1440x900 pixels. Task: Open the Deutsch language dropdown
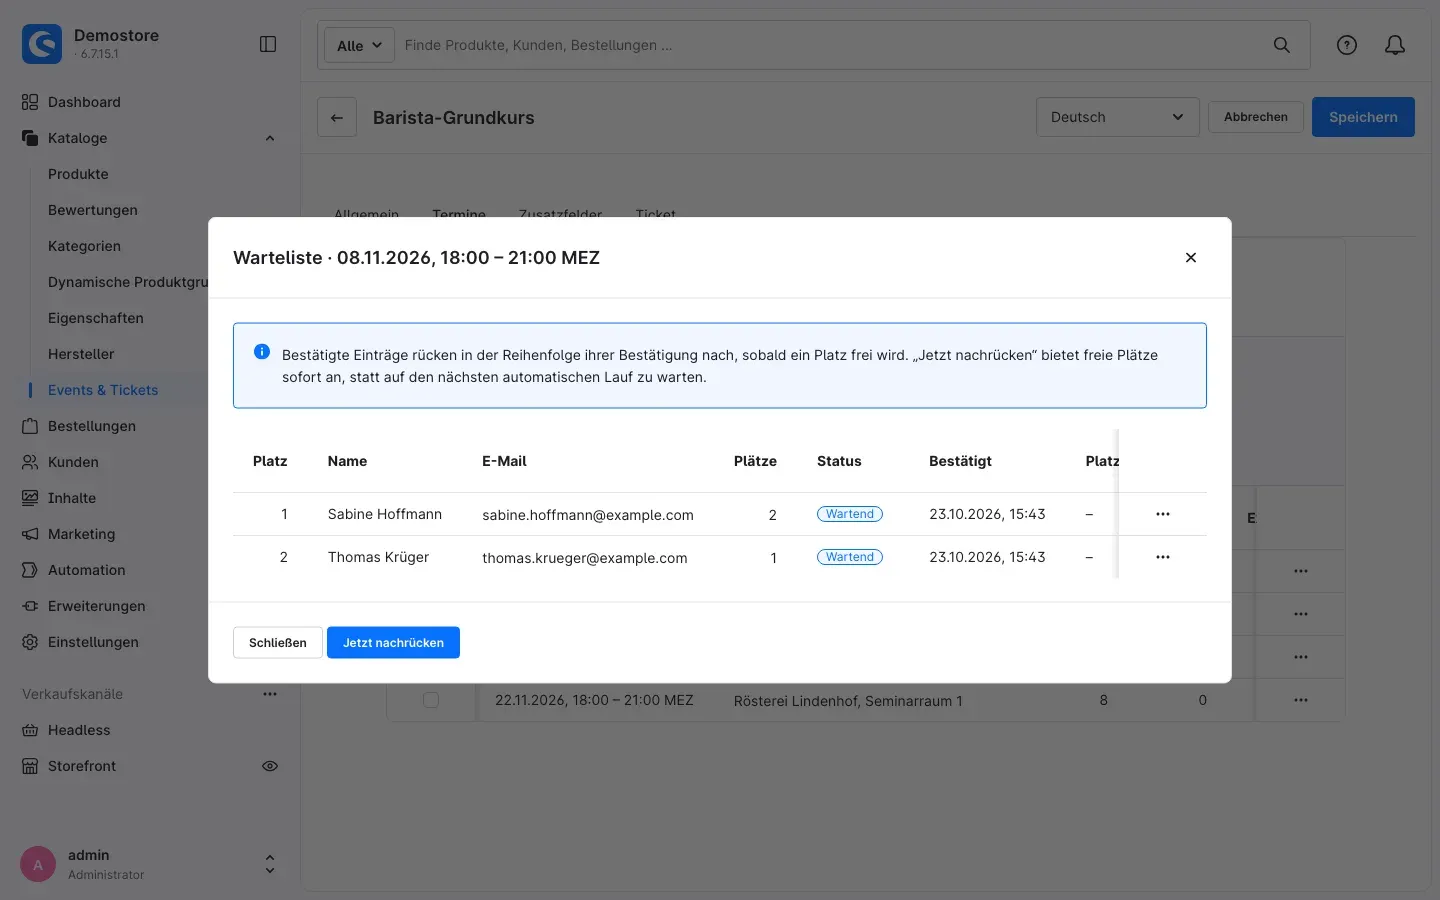1117,117
